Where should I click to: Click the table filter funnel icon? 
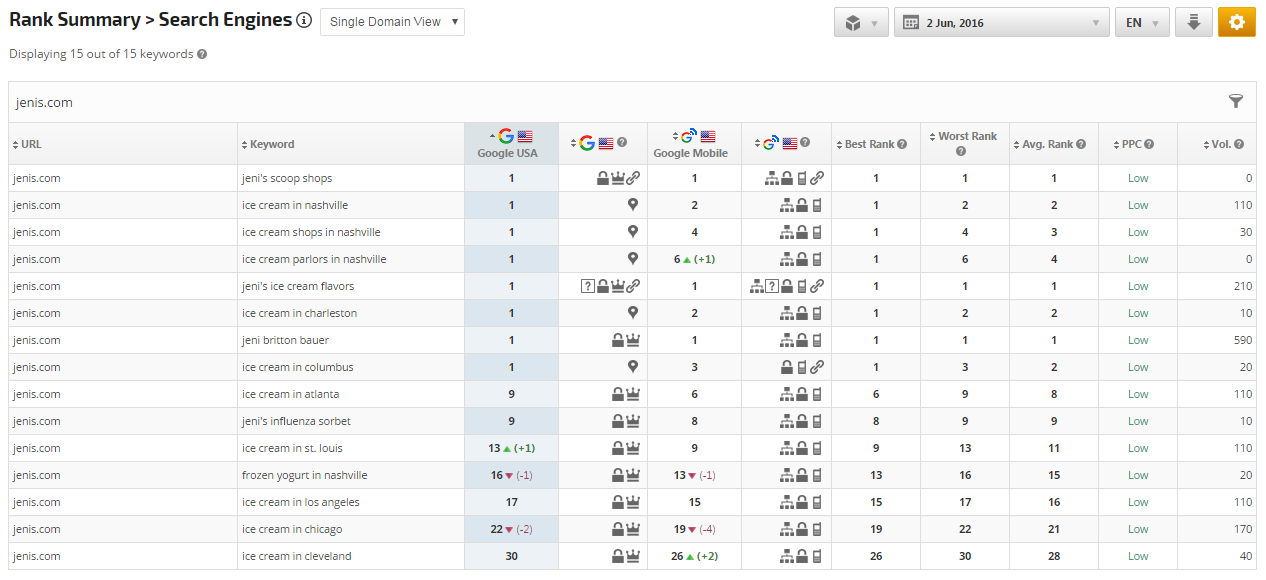point(1236,101)
